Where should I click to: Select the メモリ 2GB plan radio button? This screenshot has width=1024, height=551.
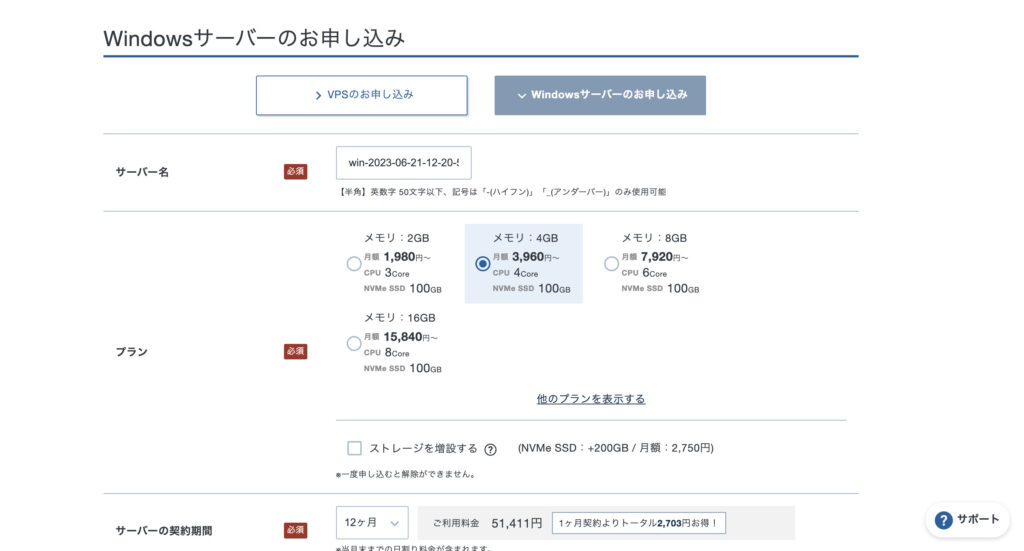coord(354,264)
